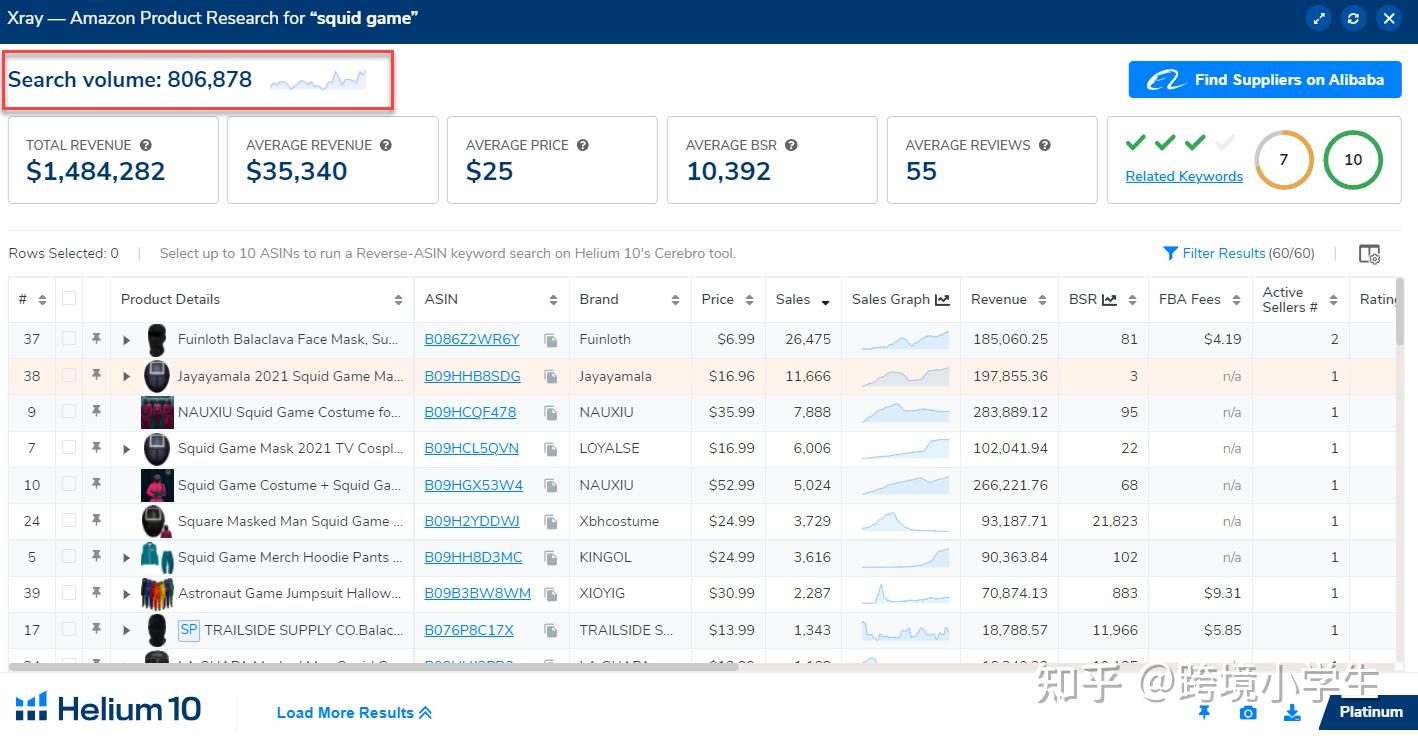The image size is (1418, 743).
Task: Click the vertical table scrollbar
Action: (x=1400, y=310)
